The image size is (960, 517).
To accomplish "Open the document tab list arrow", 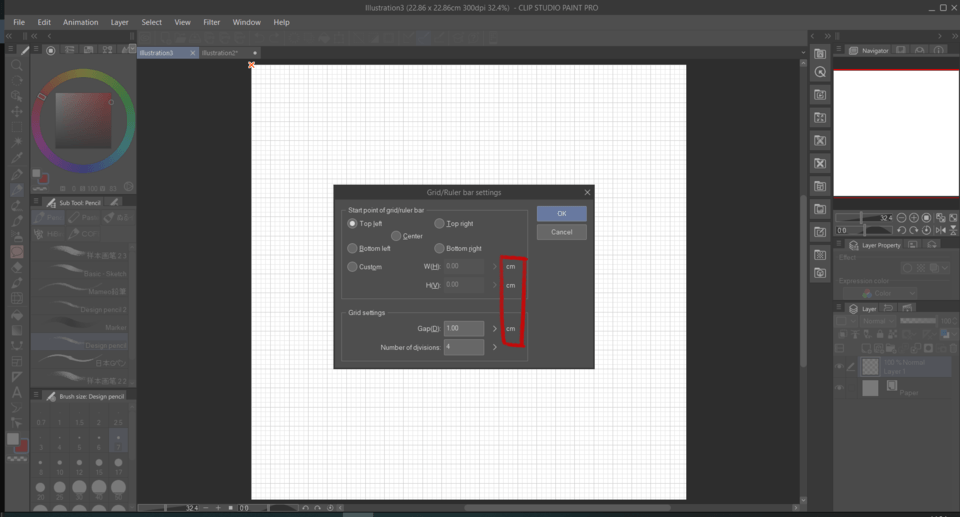I will [x=803, y=53].
